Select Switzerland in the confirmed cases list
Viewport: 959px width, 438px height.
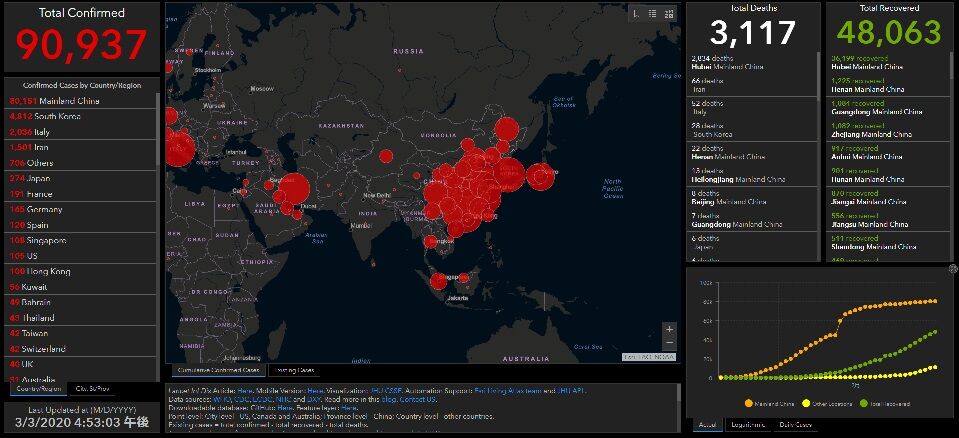pyautogui.click(x=81, y=349)
